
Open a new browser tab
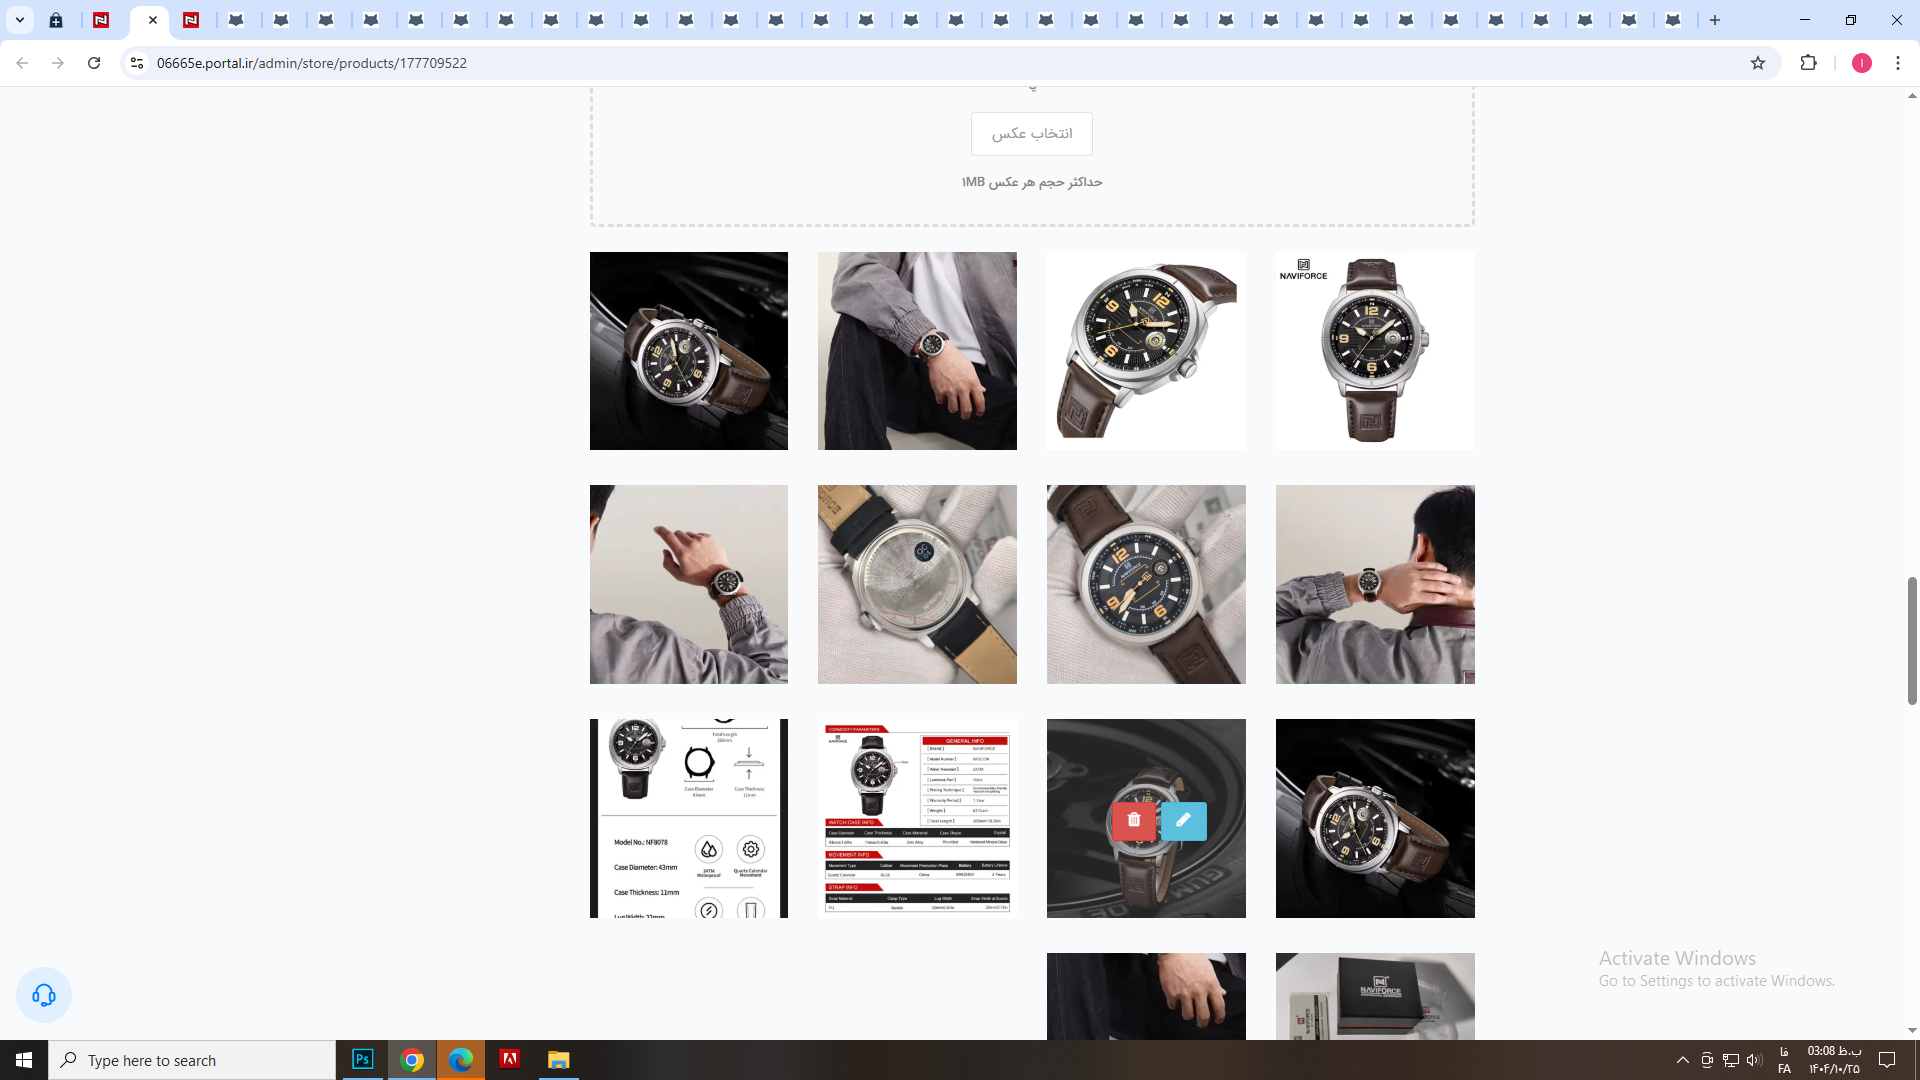pyautogui.click(x=1715, y=20)
